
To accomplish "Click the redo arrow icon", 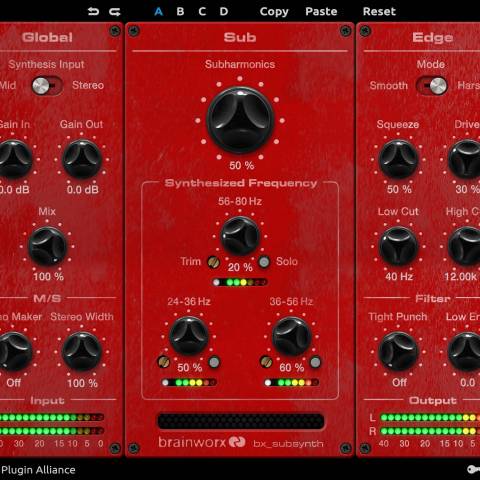I will [115, 12].
